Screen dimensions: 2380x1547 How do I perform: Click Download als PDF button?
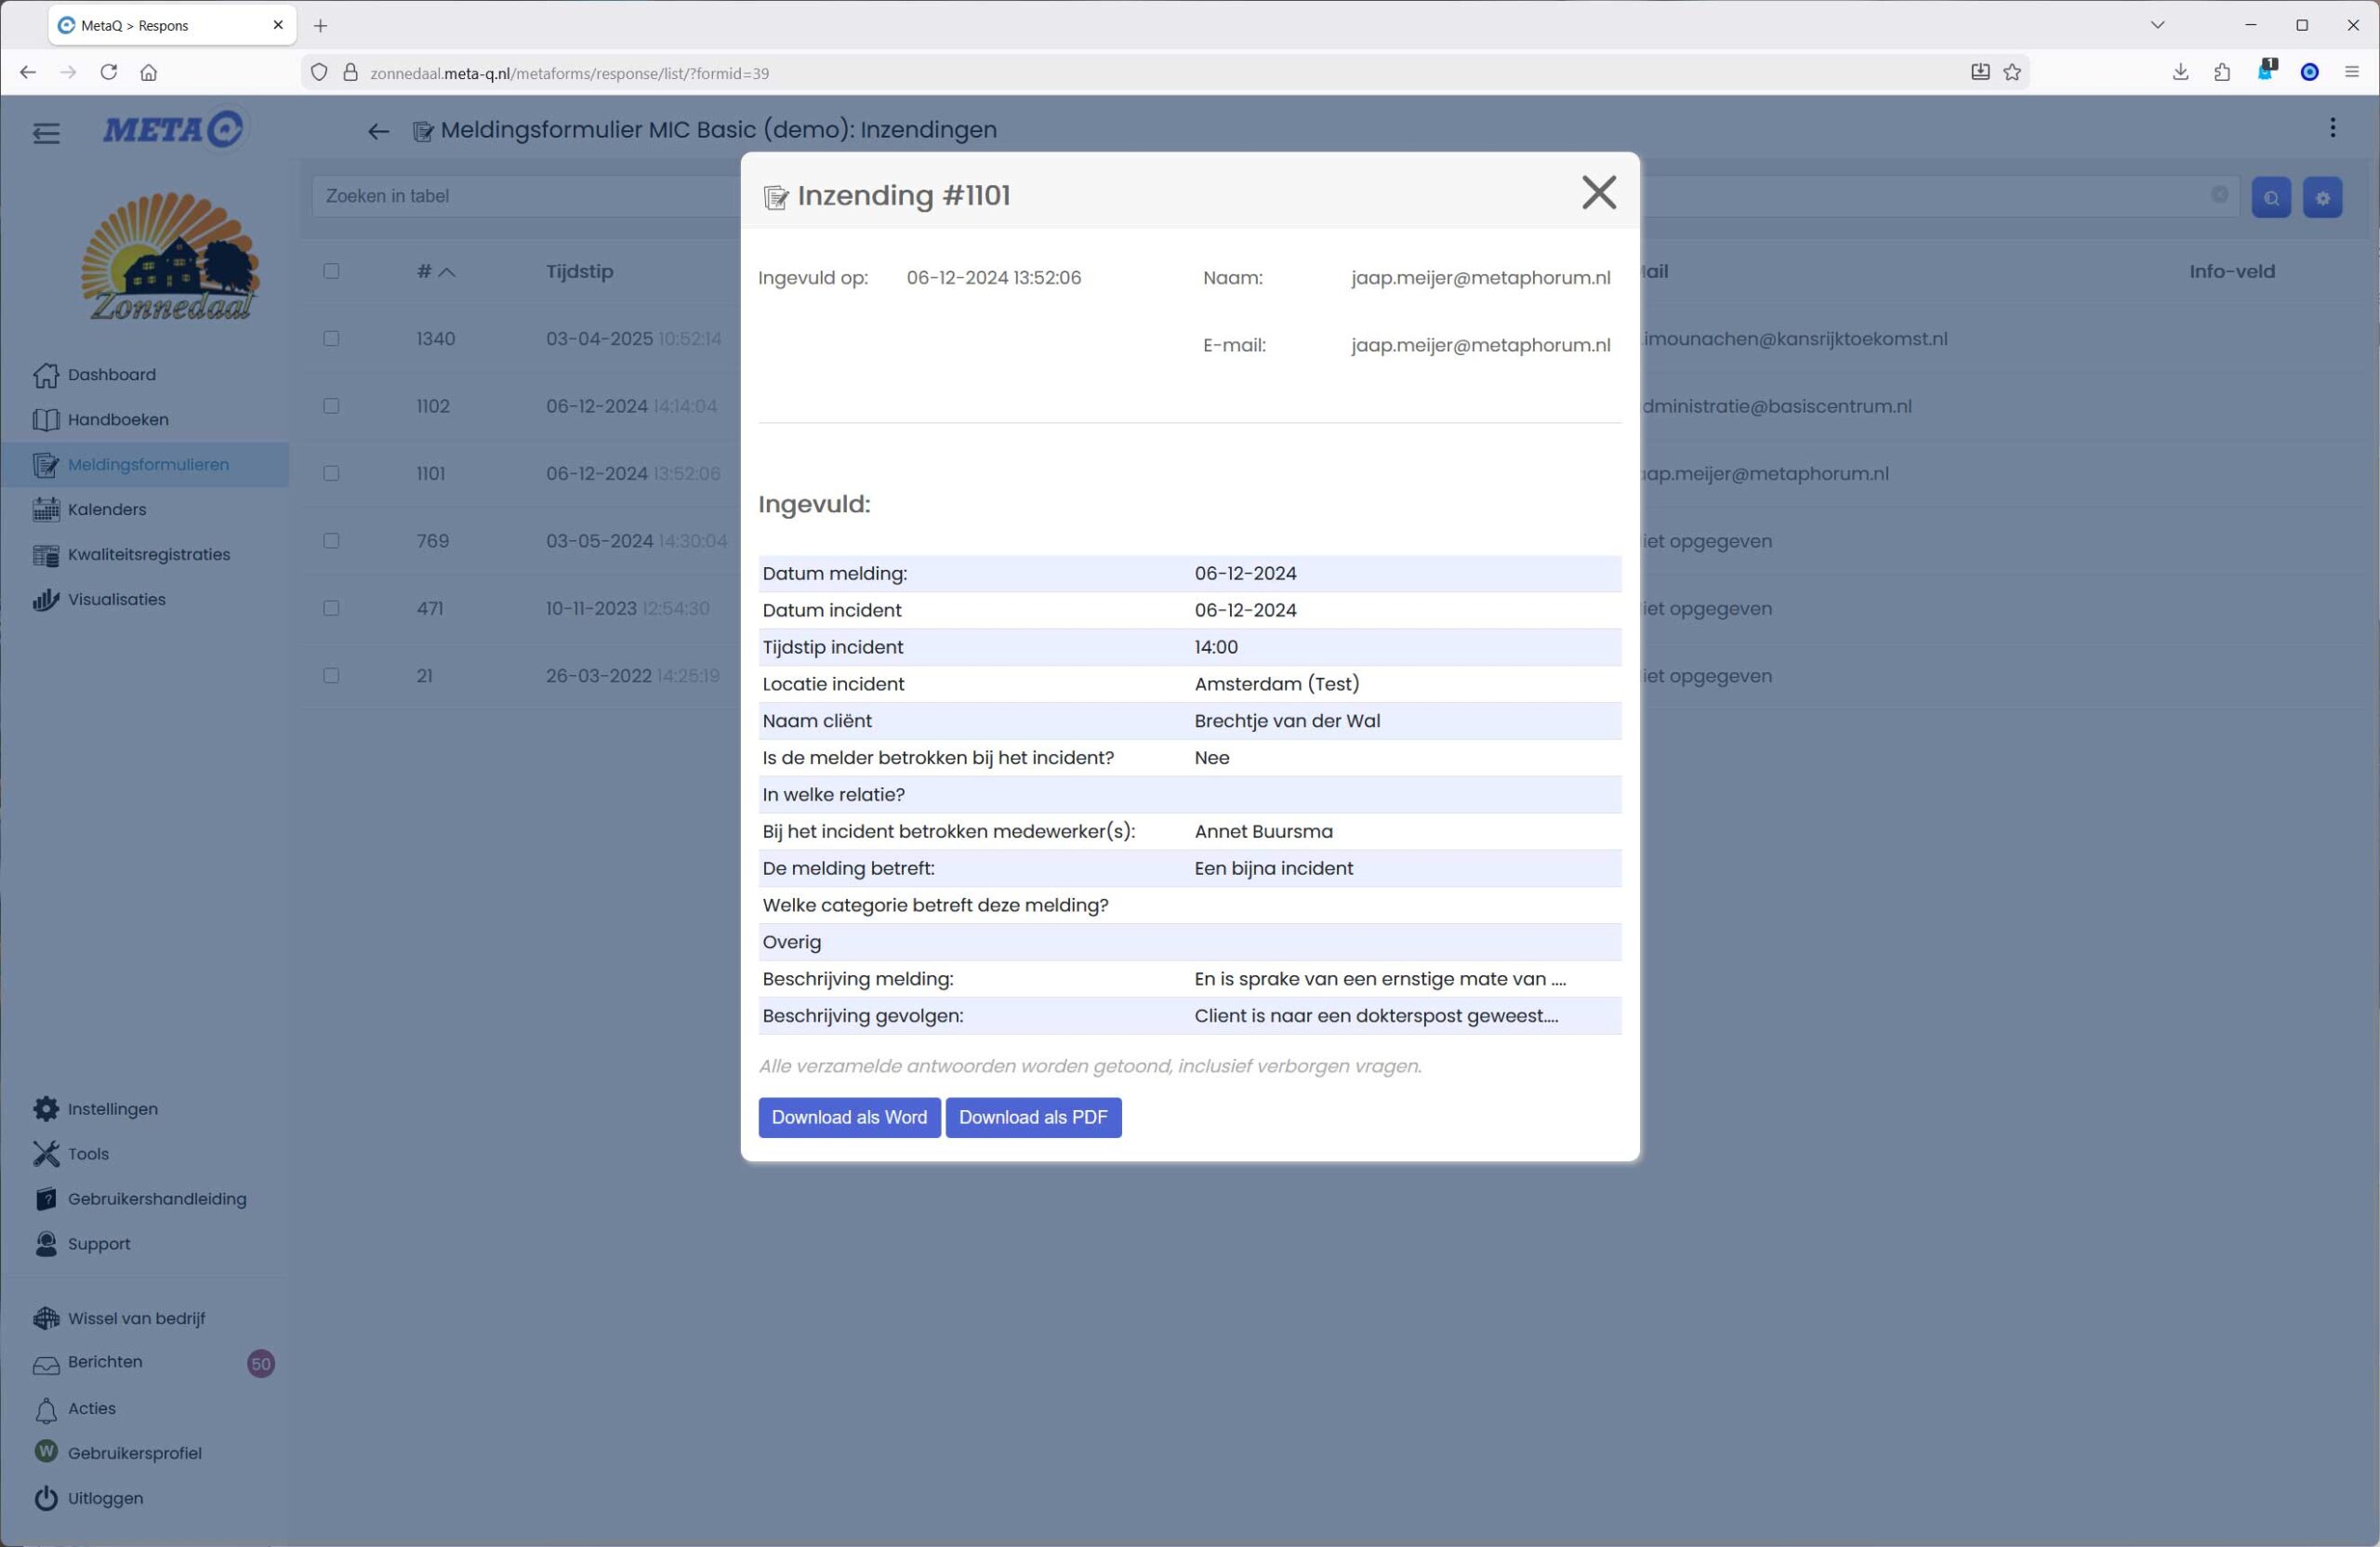[1032, 1117]
